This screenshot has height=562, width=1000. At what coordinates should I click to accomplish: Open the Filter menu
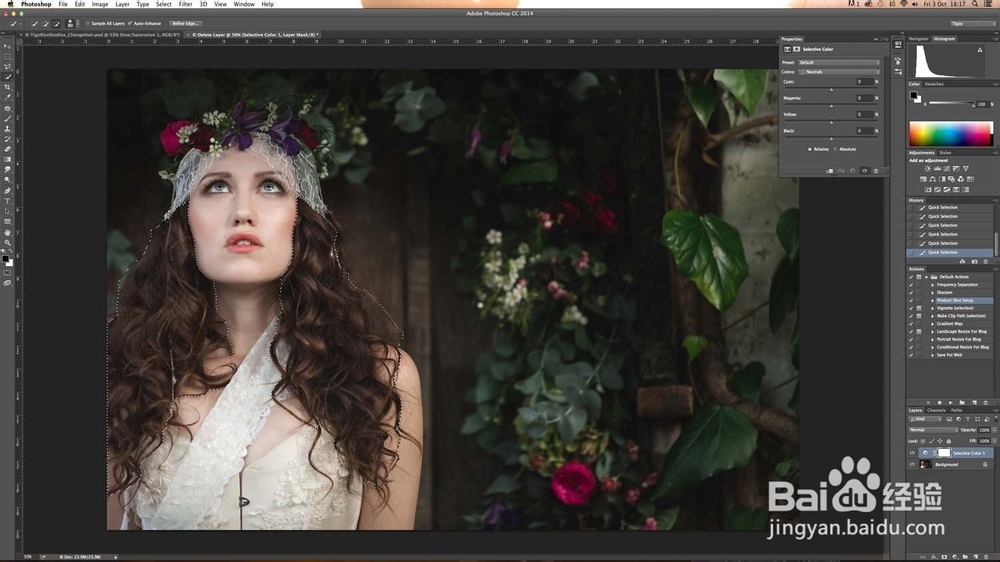186,4
